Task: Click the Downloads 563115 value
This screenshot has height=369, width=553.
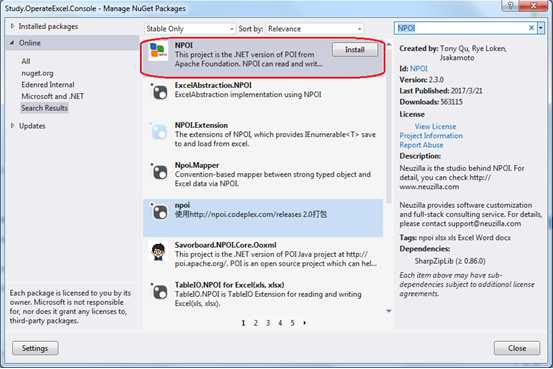Action: [x=451, y=102]
